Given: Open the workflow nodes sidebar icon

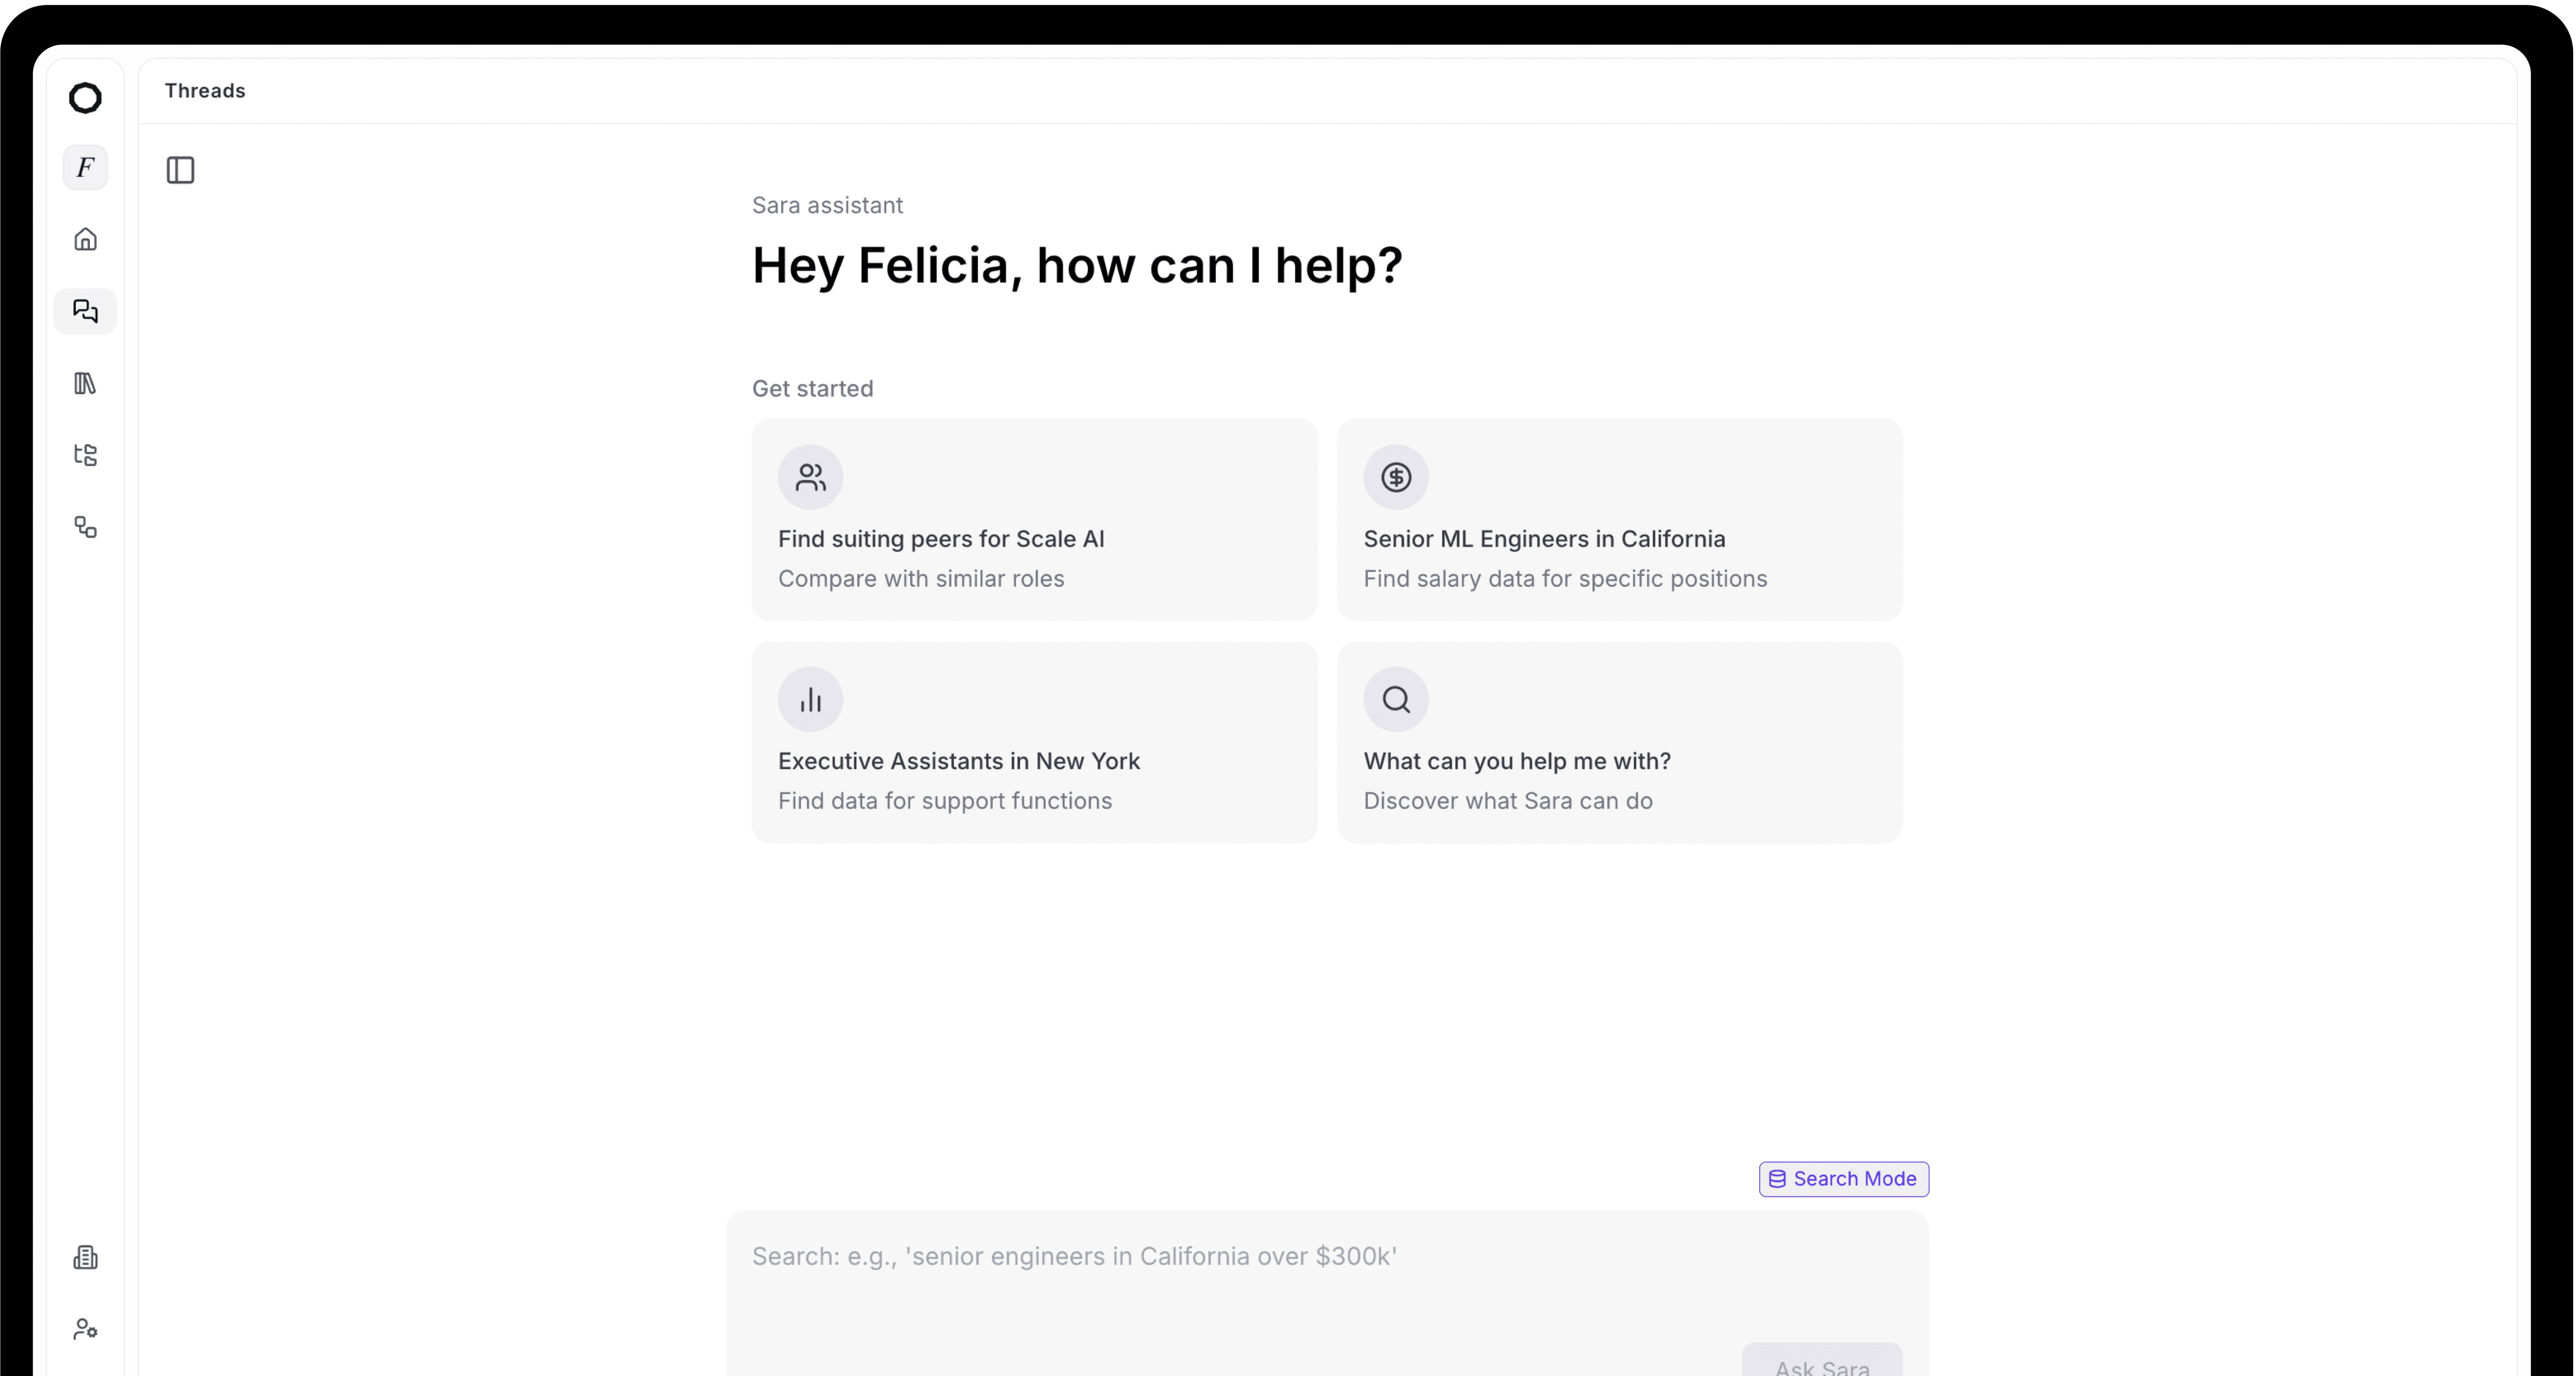Looking at the screenshot, I should (x=85, y=527).
